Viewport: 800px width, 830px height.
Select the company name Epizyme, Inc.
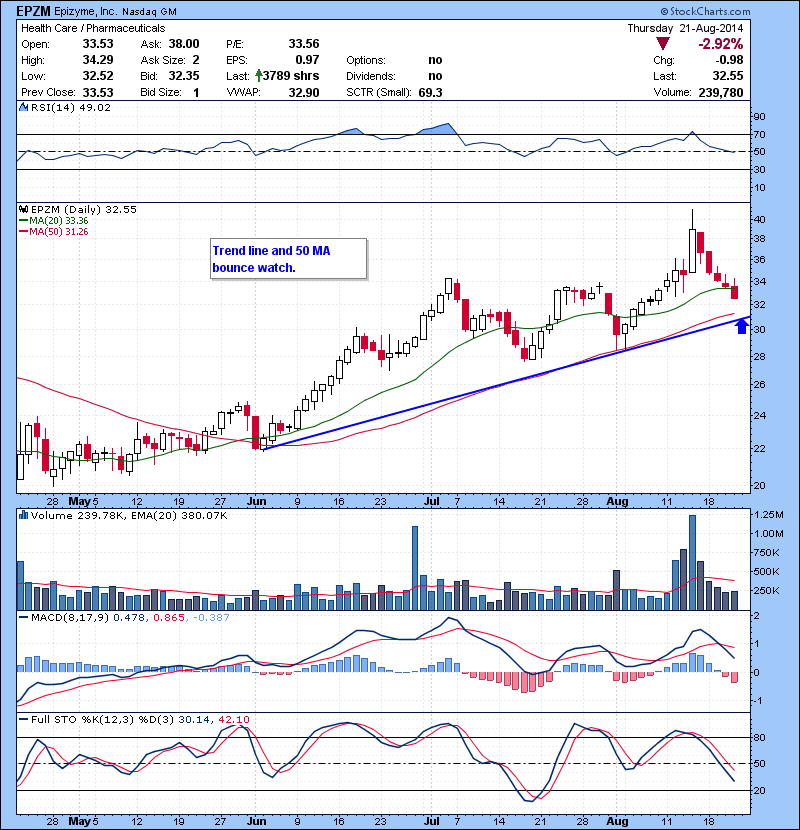tap(86, 12)
